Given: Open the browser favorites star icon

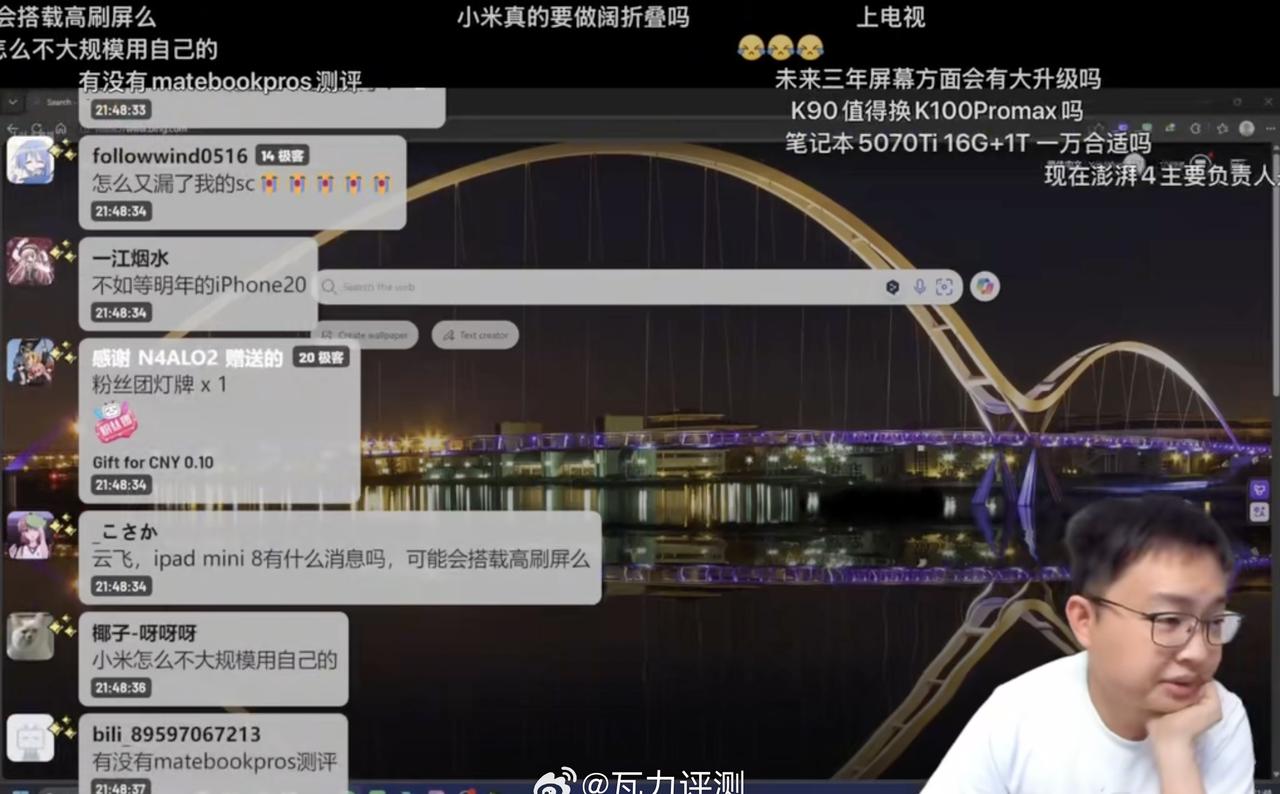Looking at the screenshot, I should point(1222,128).
